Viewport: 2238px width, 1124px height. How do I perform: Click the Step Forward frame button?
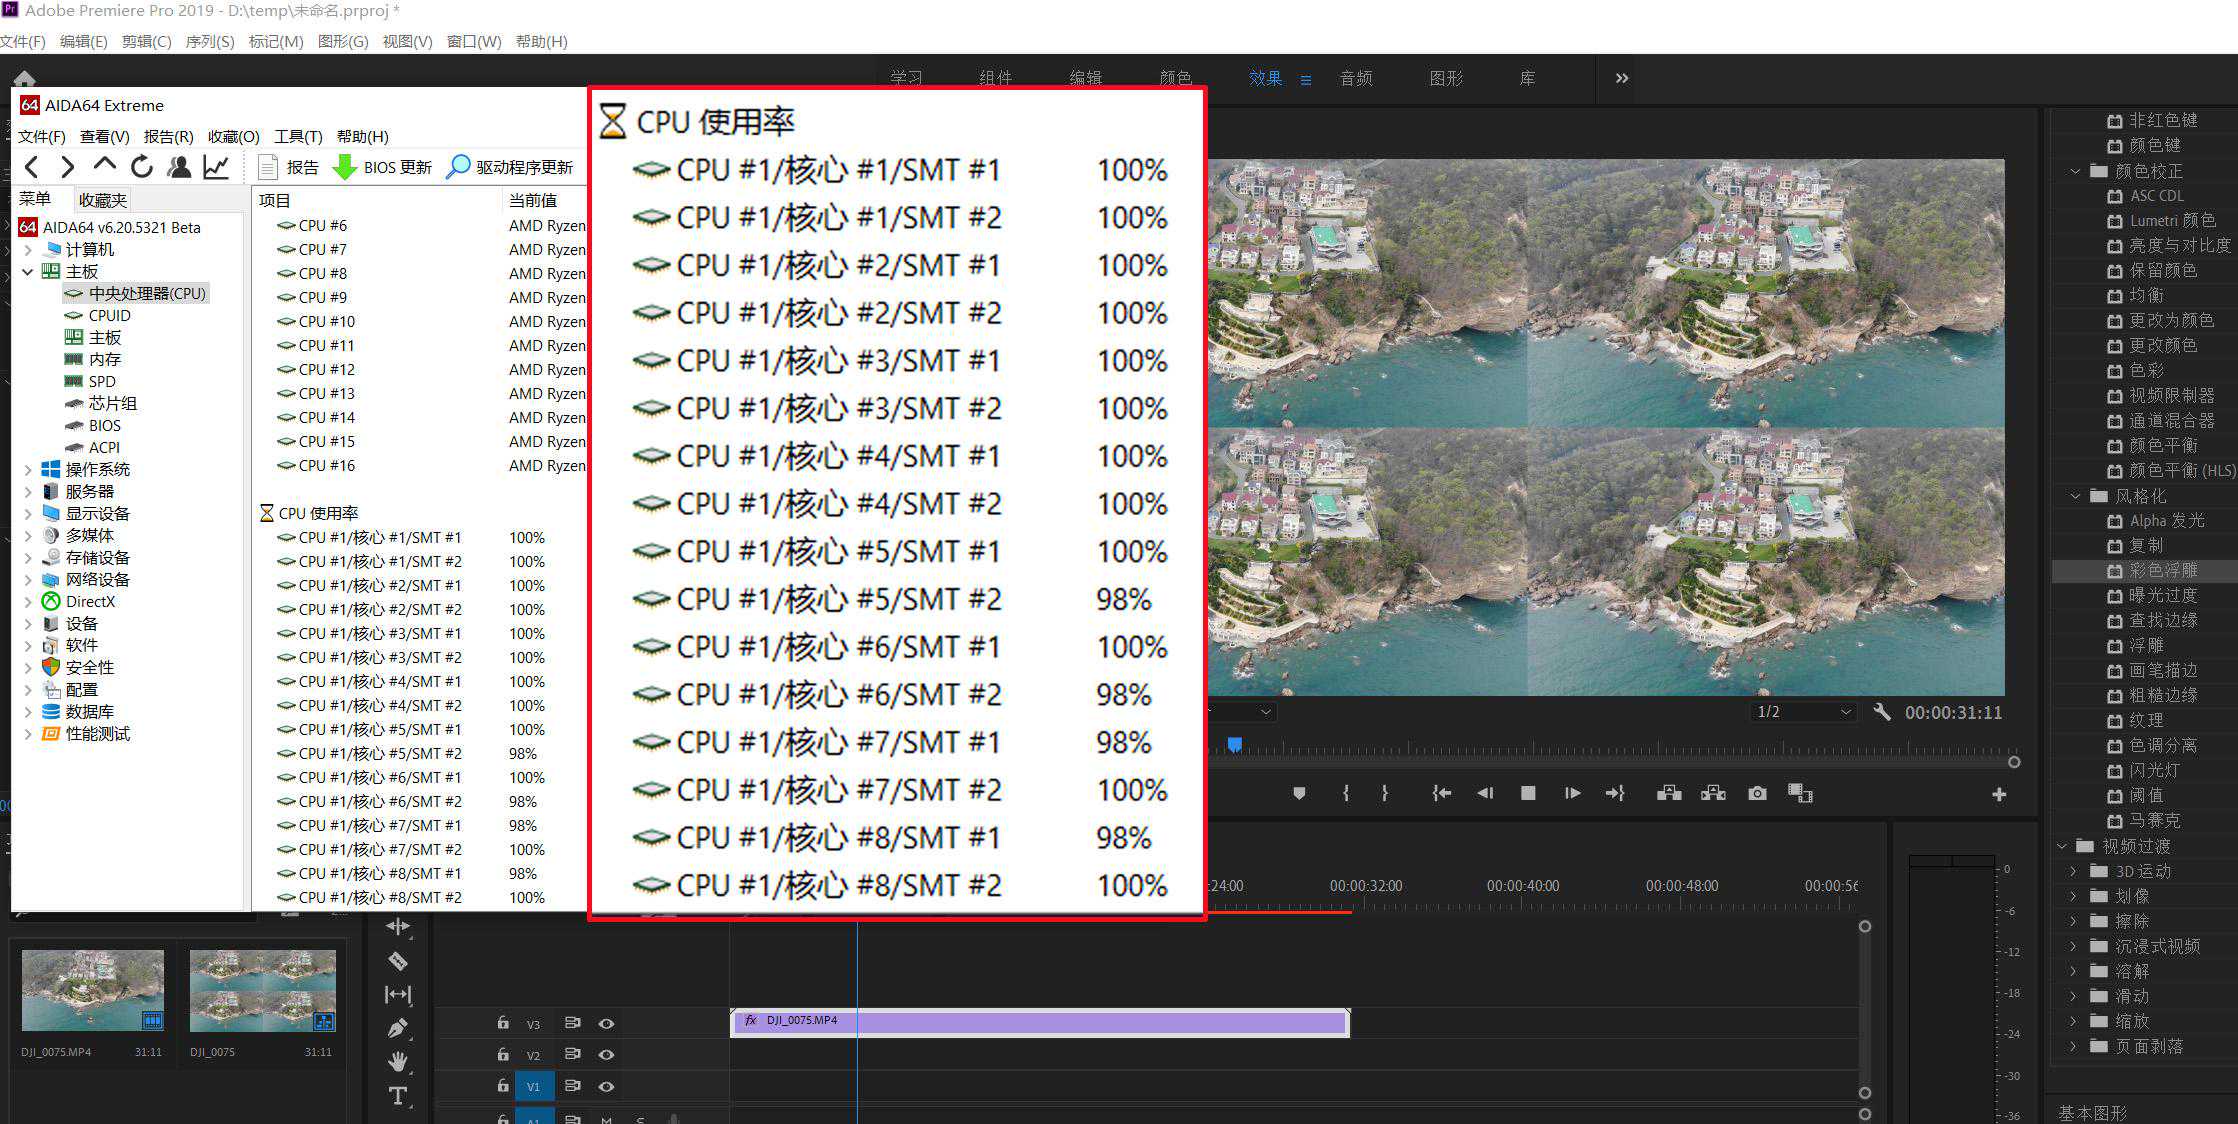coord(1572,793)
